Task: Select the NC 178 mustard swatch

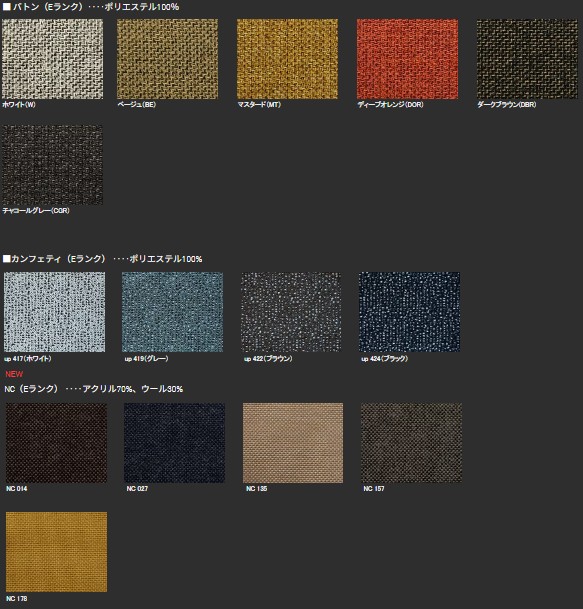Action: click(56, 552)
